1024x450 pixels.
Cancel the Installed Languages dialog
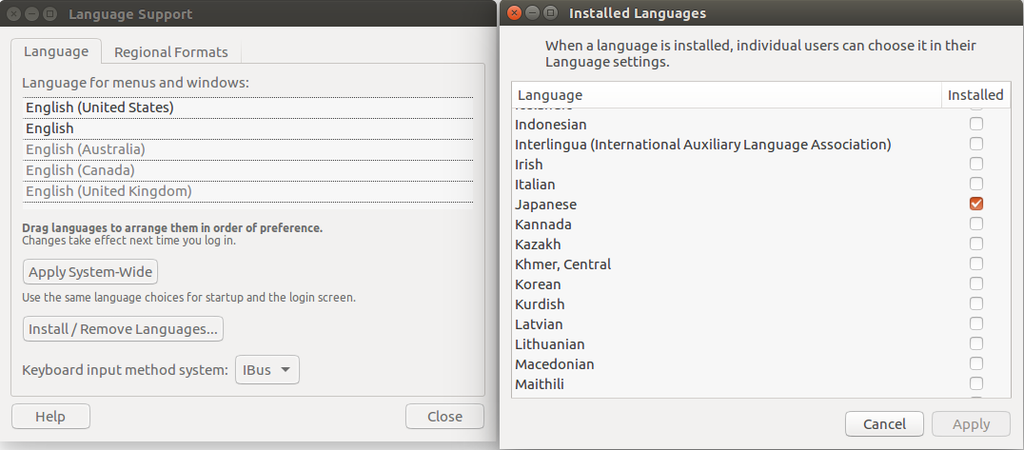pos(884,424)
